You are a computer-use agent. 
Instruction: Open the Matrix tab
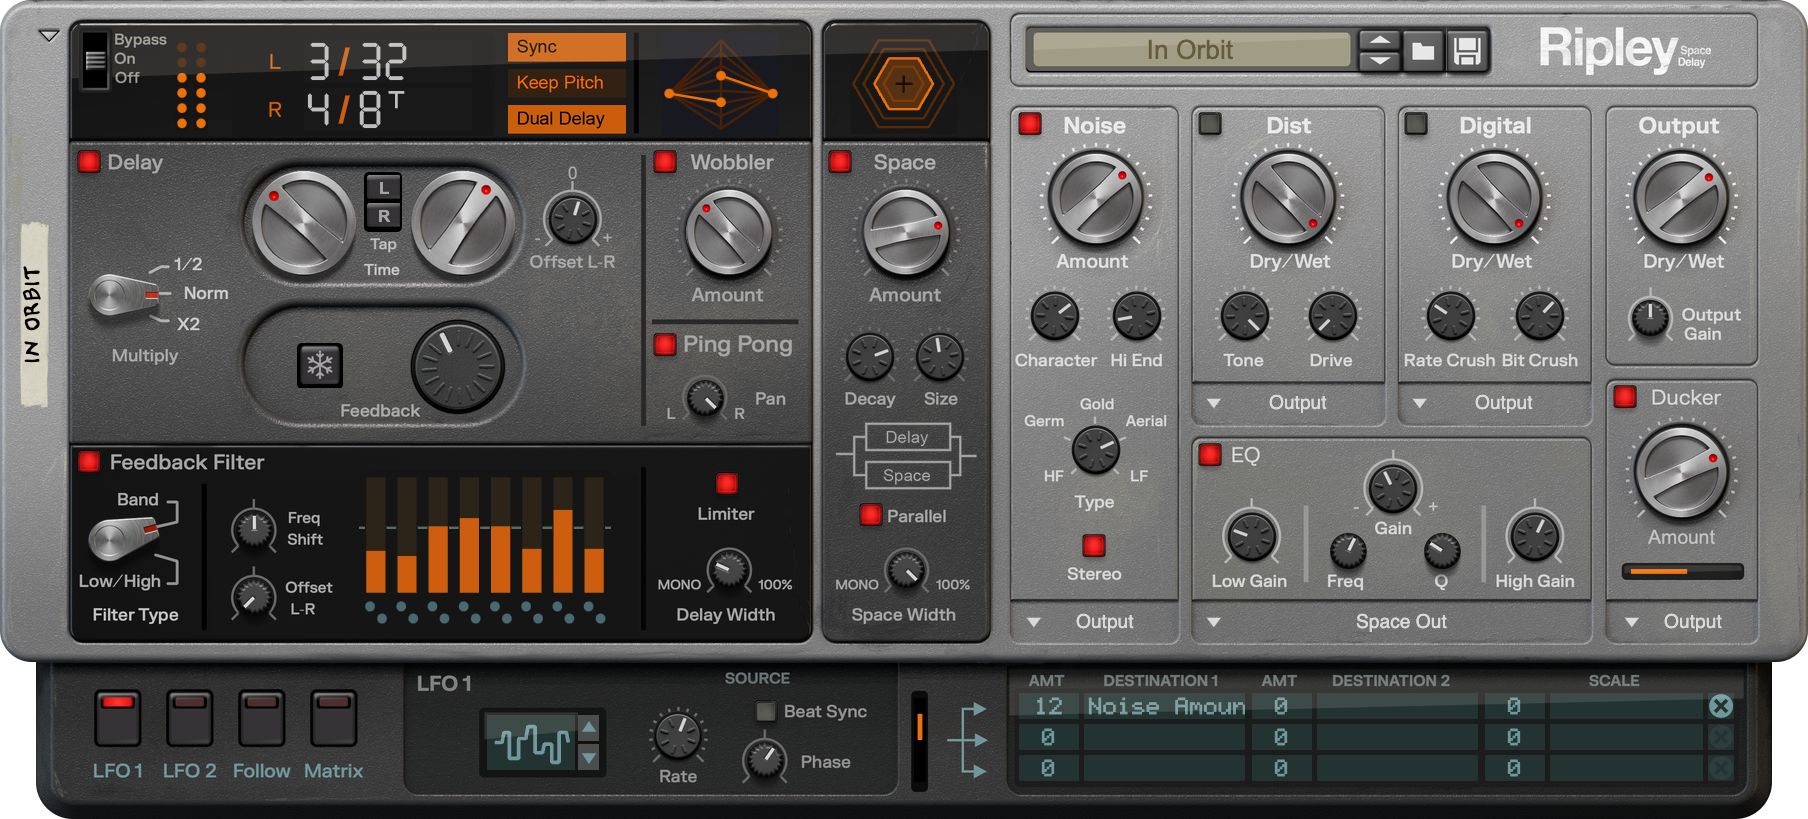point(333,718)
